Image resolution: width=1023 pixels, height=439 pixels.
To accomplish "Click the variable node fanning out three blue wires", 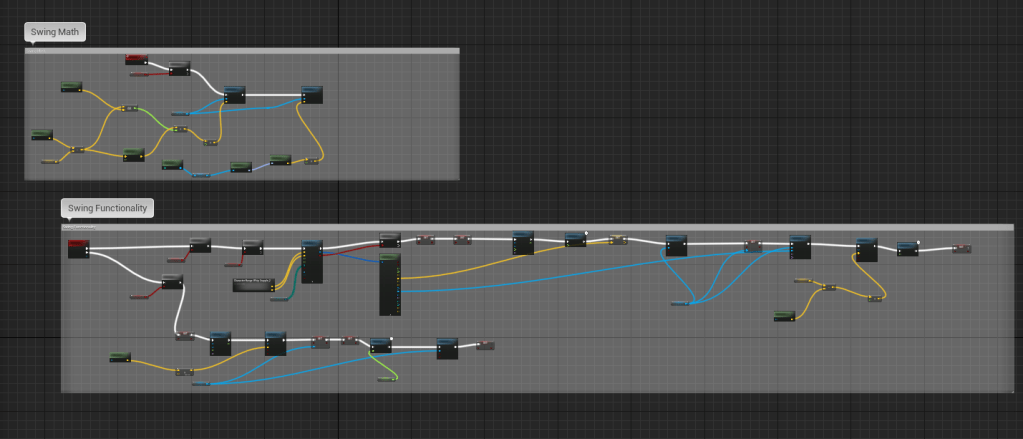I will pyautogui.click(x=686, y=302).
